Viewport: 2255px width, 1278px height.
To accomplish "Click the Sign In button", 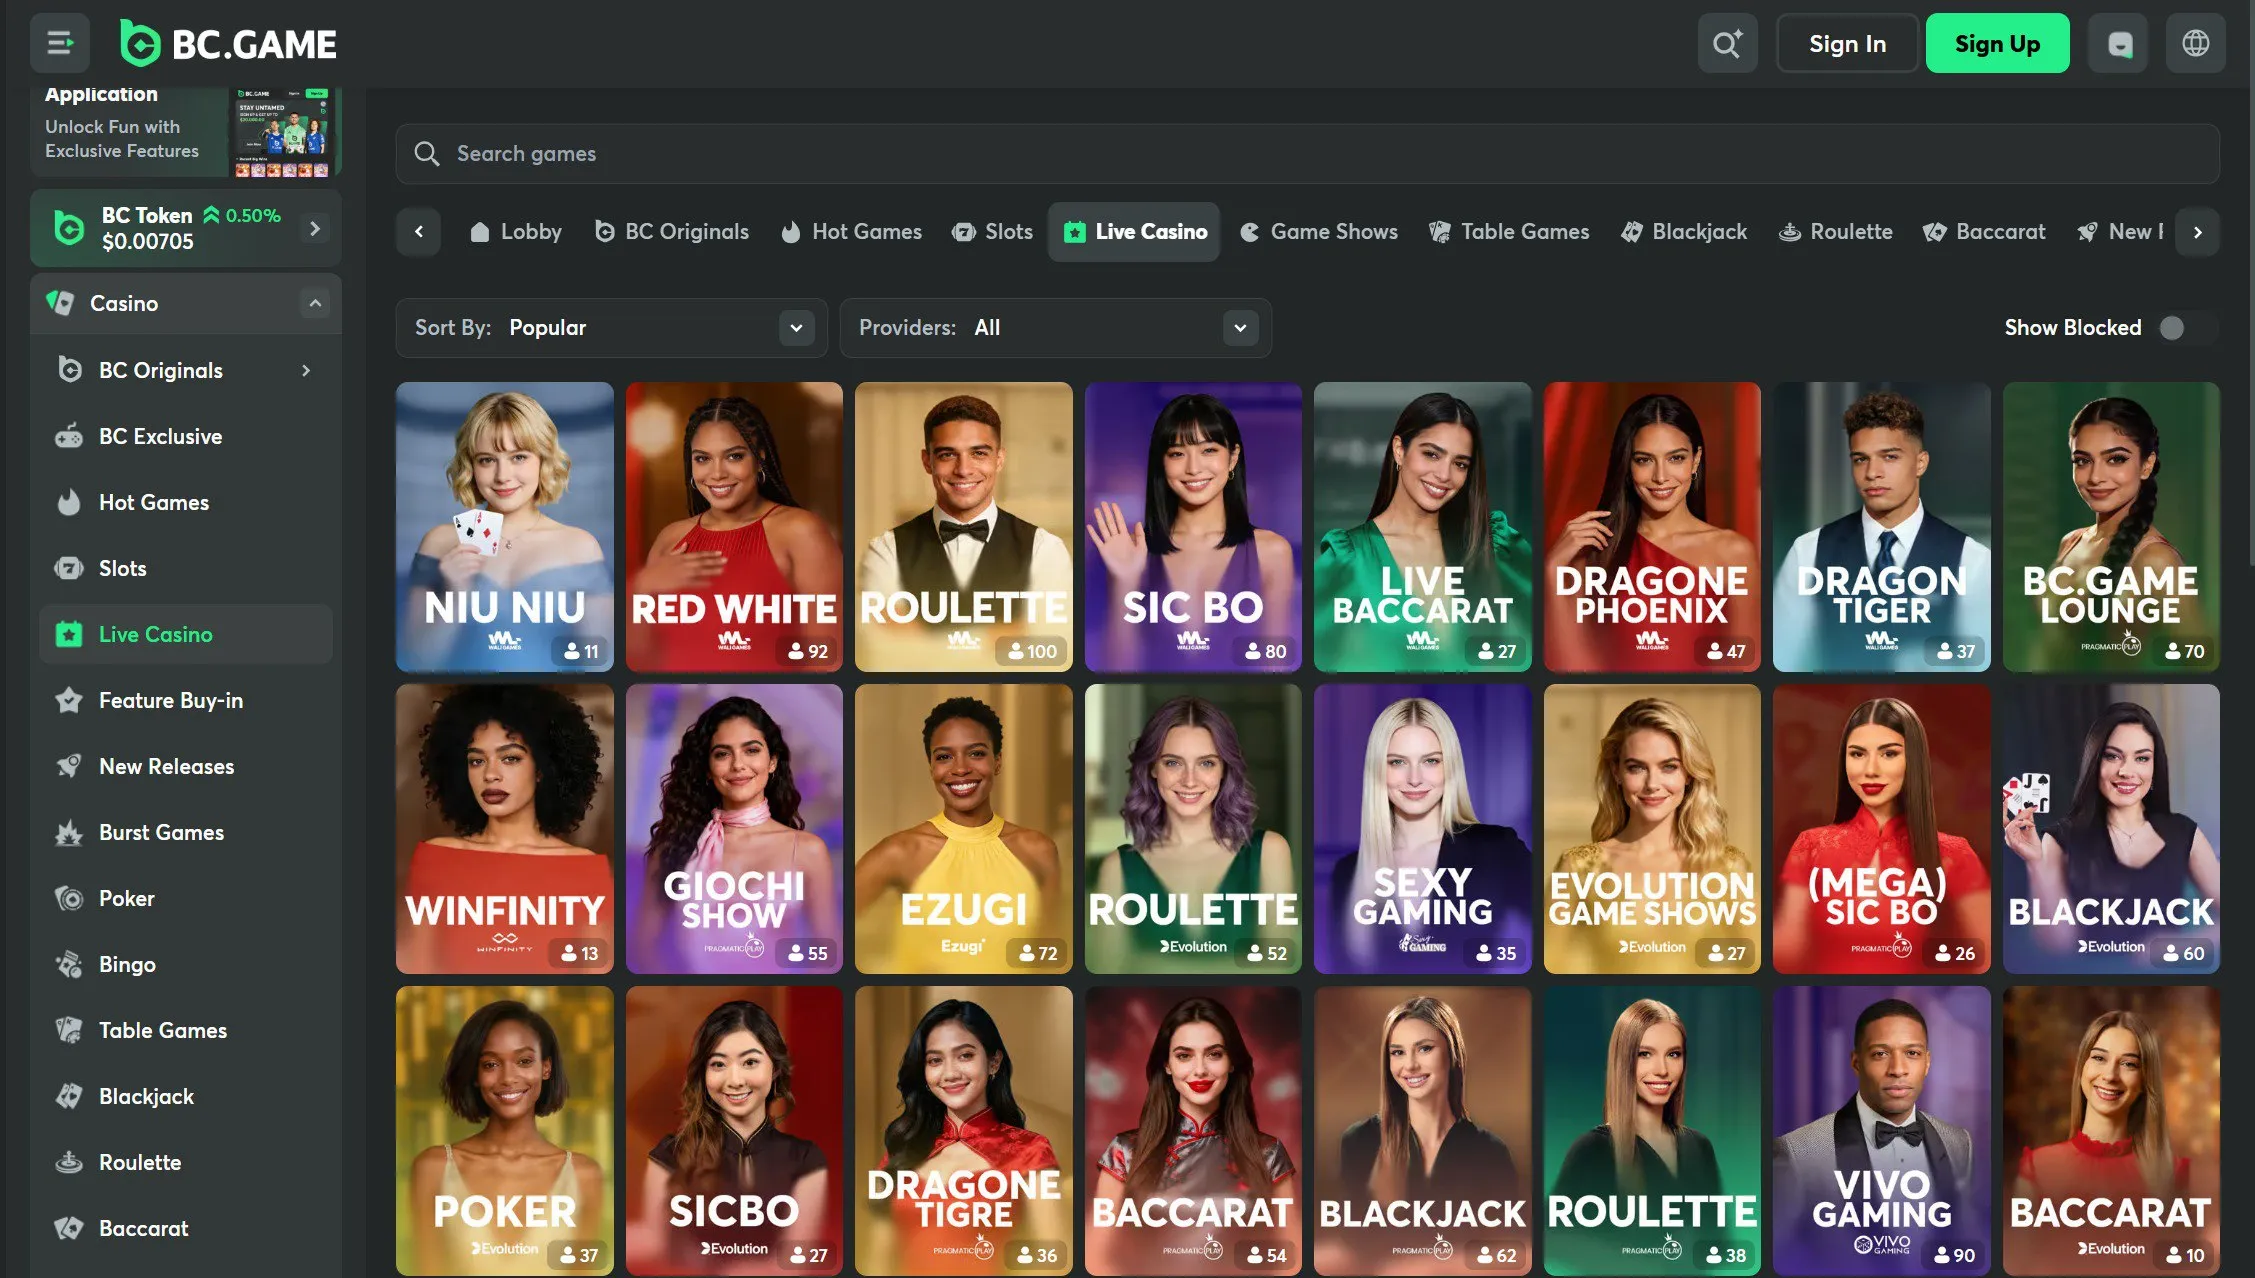I will (x=1846, y=43).
